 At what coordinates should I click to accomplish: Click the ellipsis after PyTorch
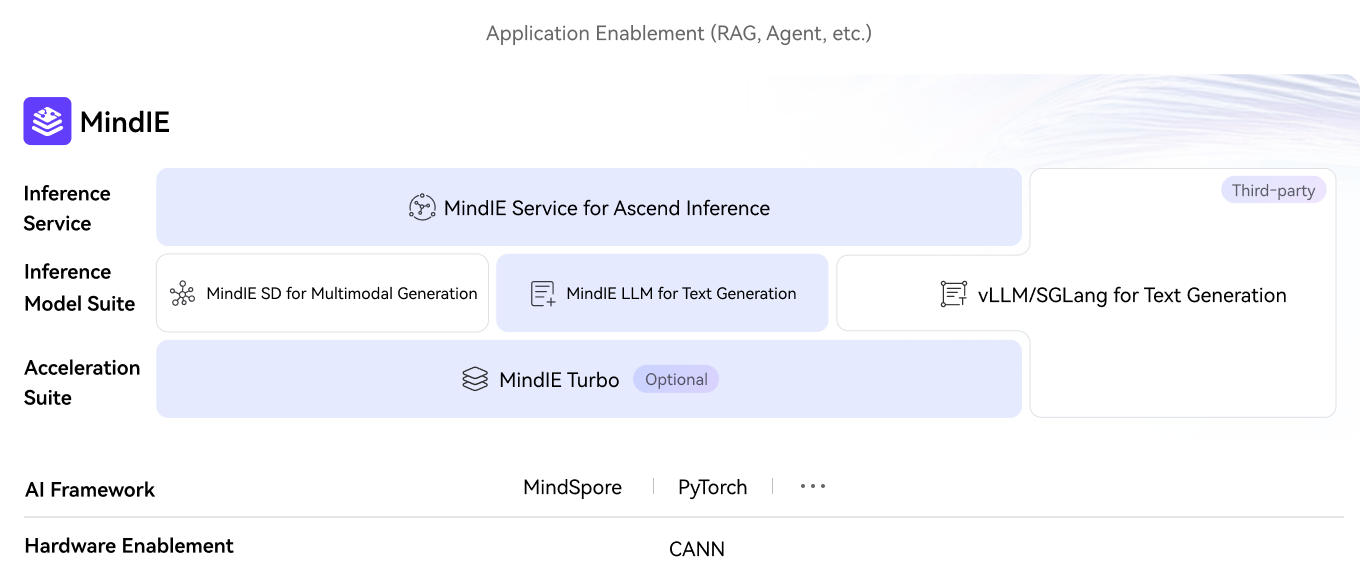(x=812, y=487)
